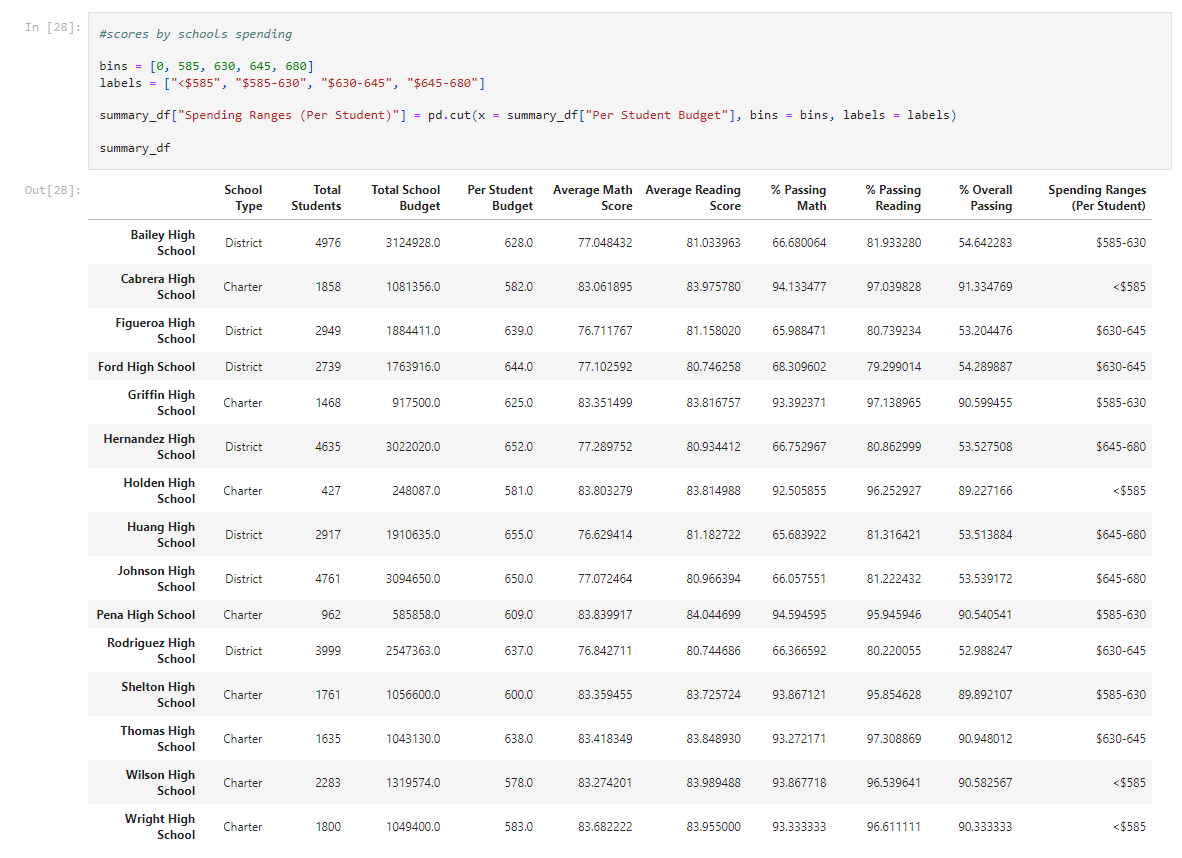Select the "Ford High School" row label
This screenshot has height=858, width=1182.
(x=146, y=366)
